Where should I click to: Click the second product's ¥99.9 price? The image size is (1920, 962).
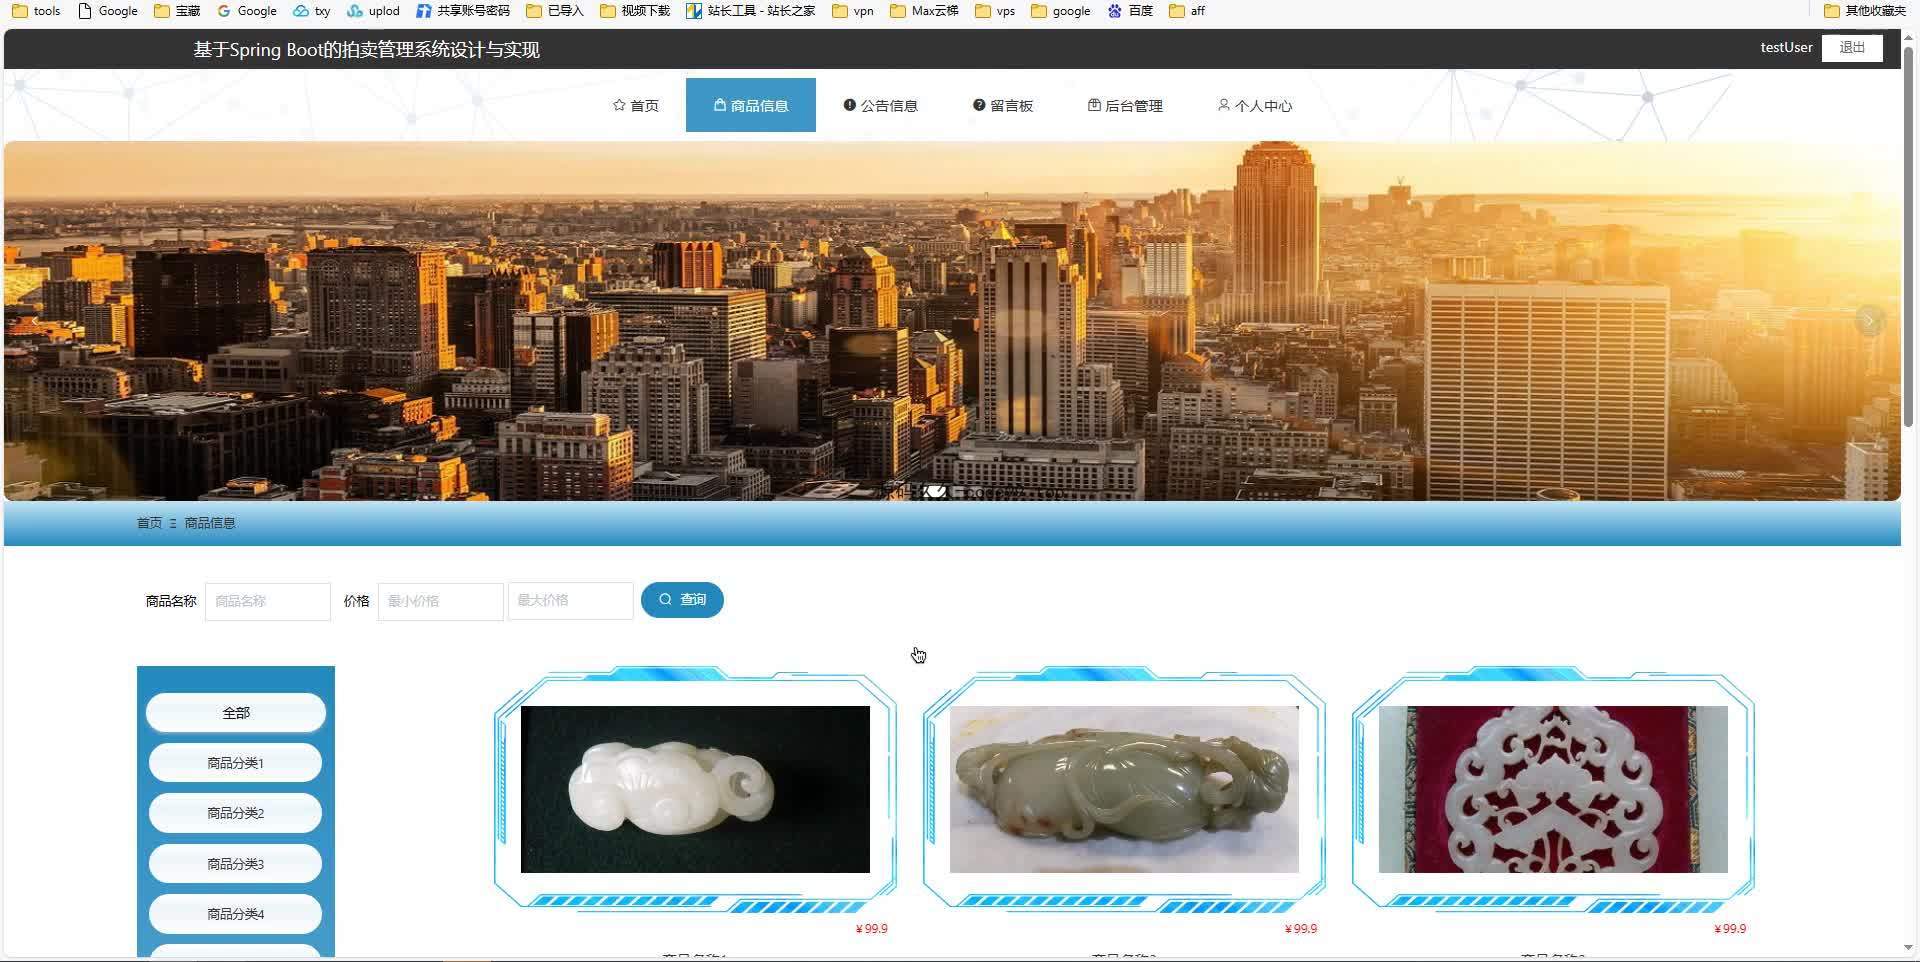click(1301, 929)
